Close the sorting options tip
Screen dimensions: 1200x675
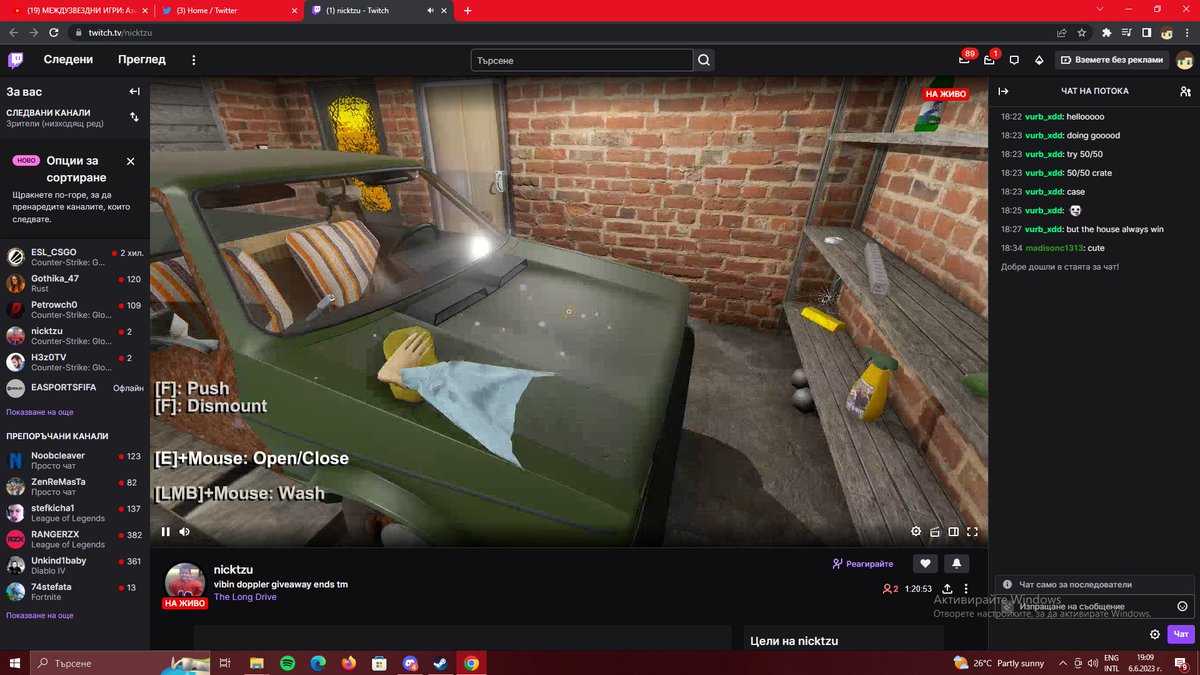130,161
